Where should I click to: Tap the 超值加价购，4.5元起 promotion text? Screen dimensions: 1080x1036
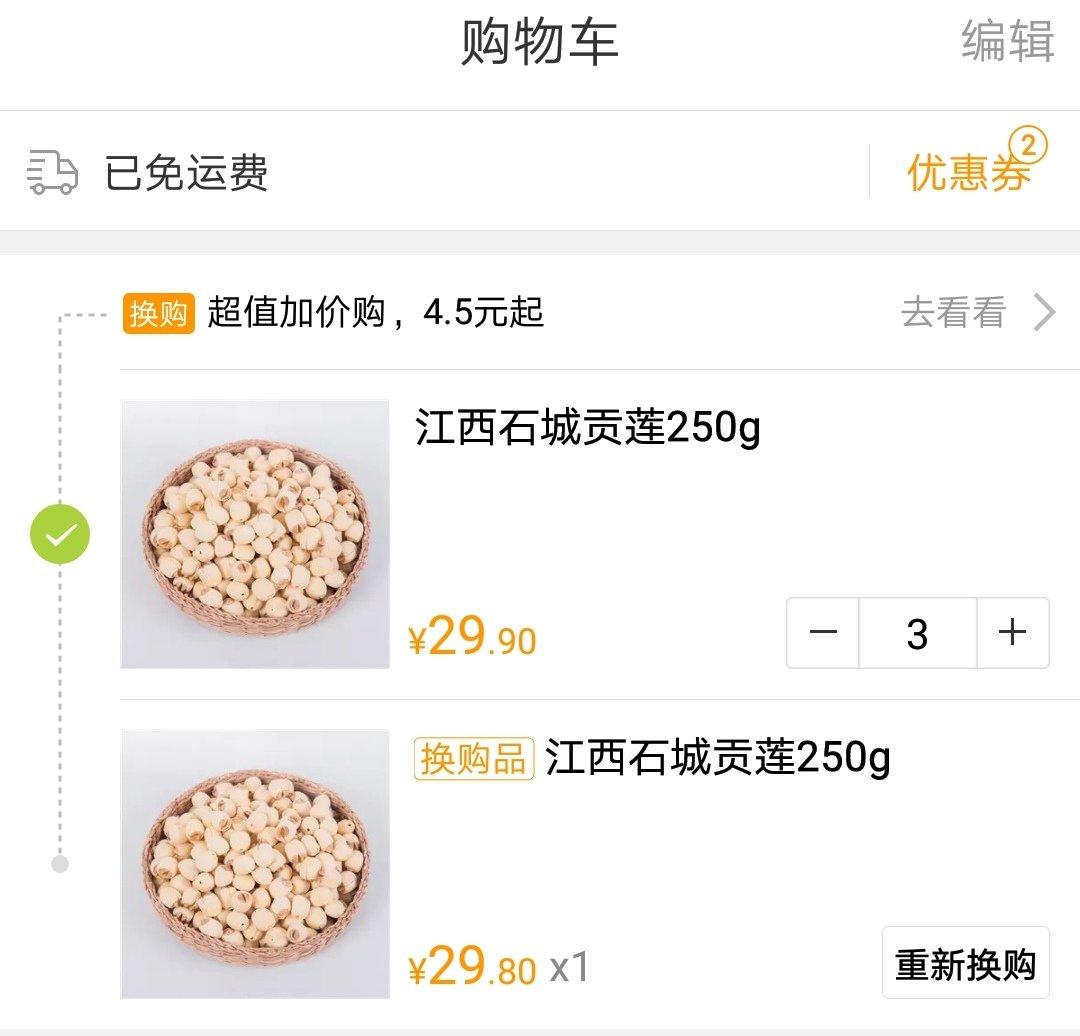pos(375,313)
